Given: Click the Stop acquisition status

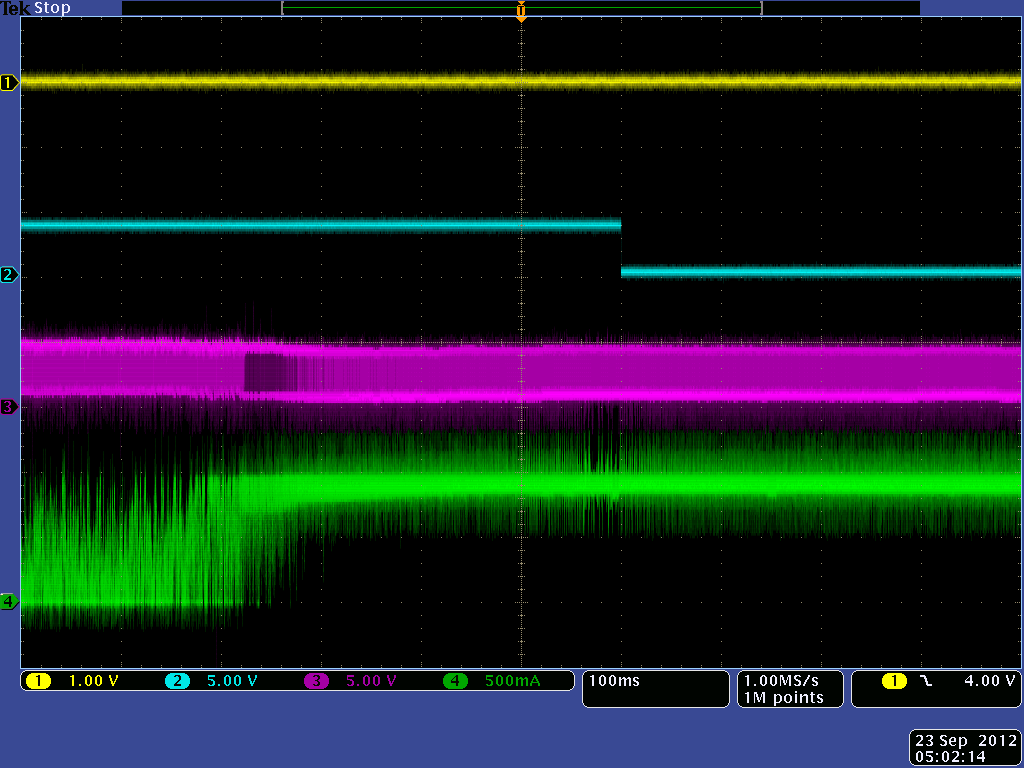Looking at the screenshot, I should point(52,8).
